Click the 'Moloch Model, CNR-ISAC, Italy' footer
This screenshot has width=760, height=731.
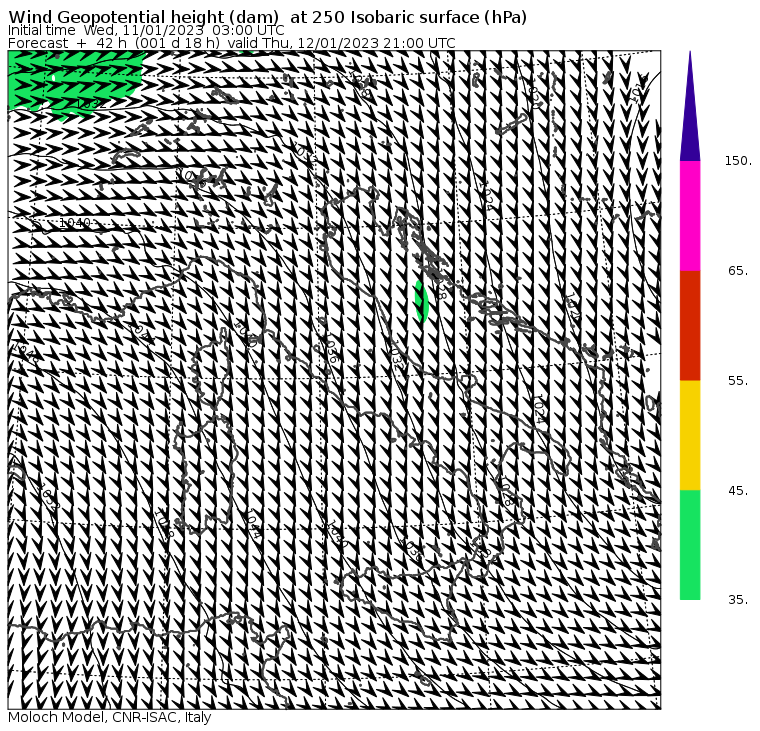[110, 717]
